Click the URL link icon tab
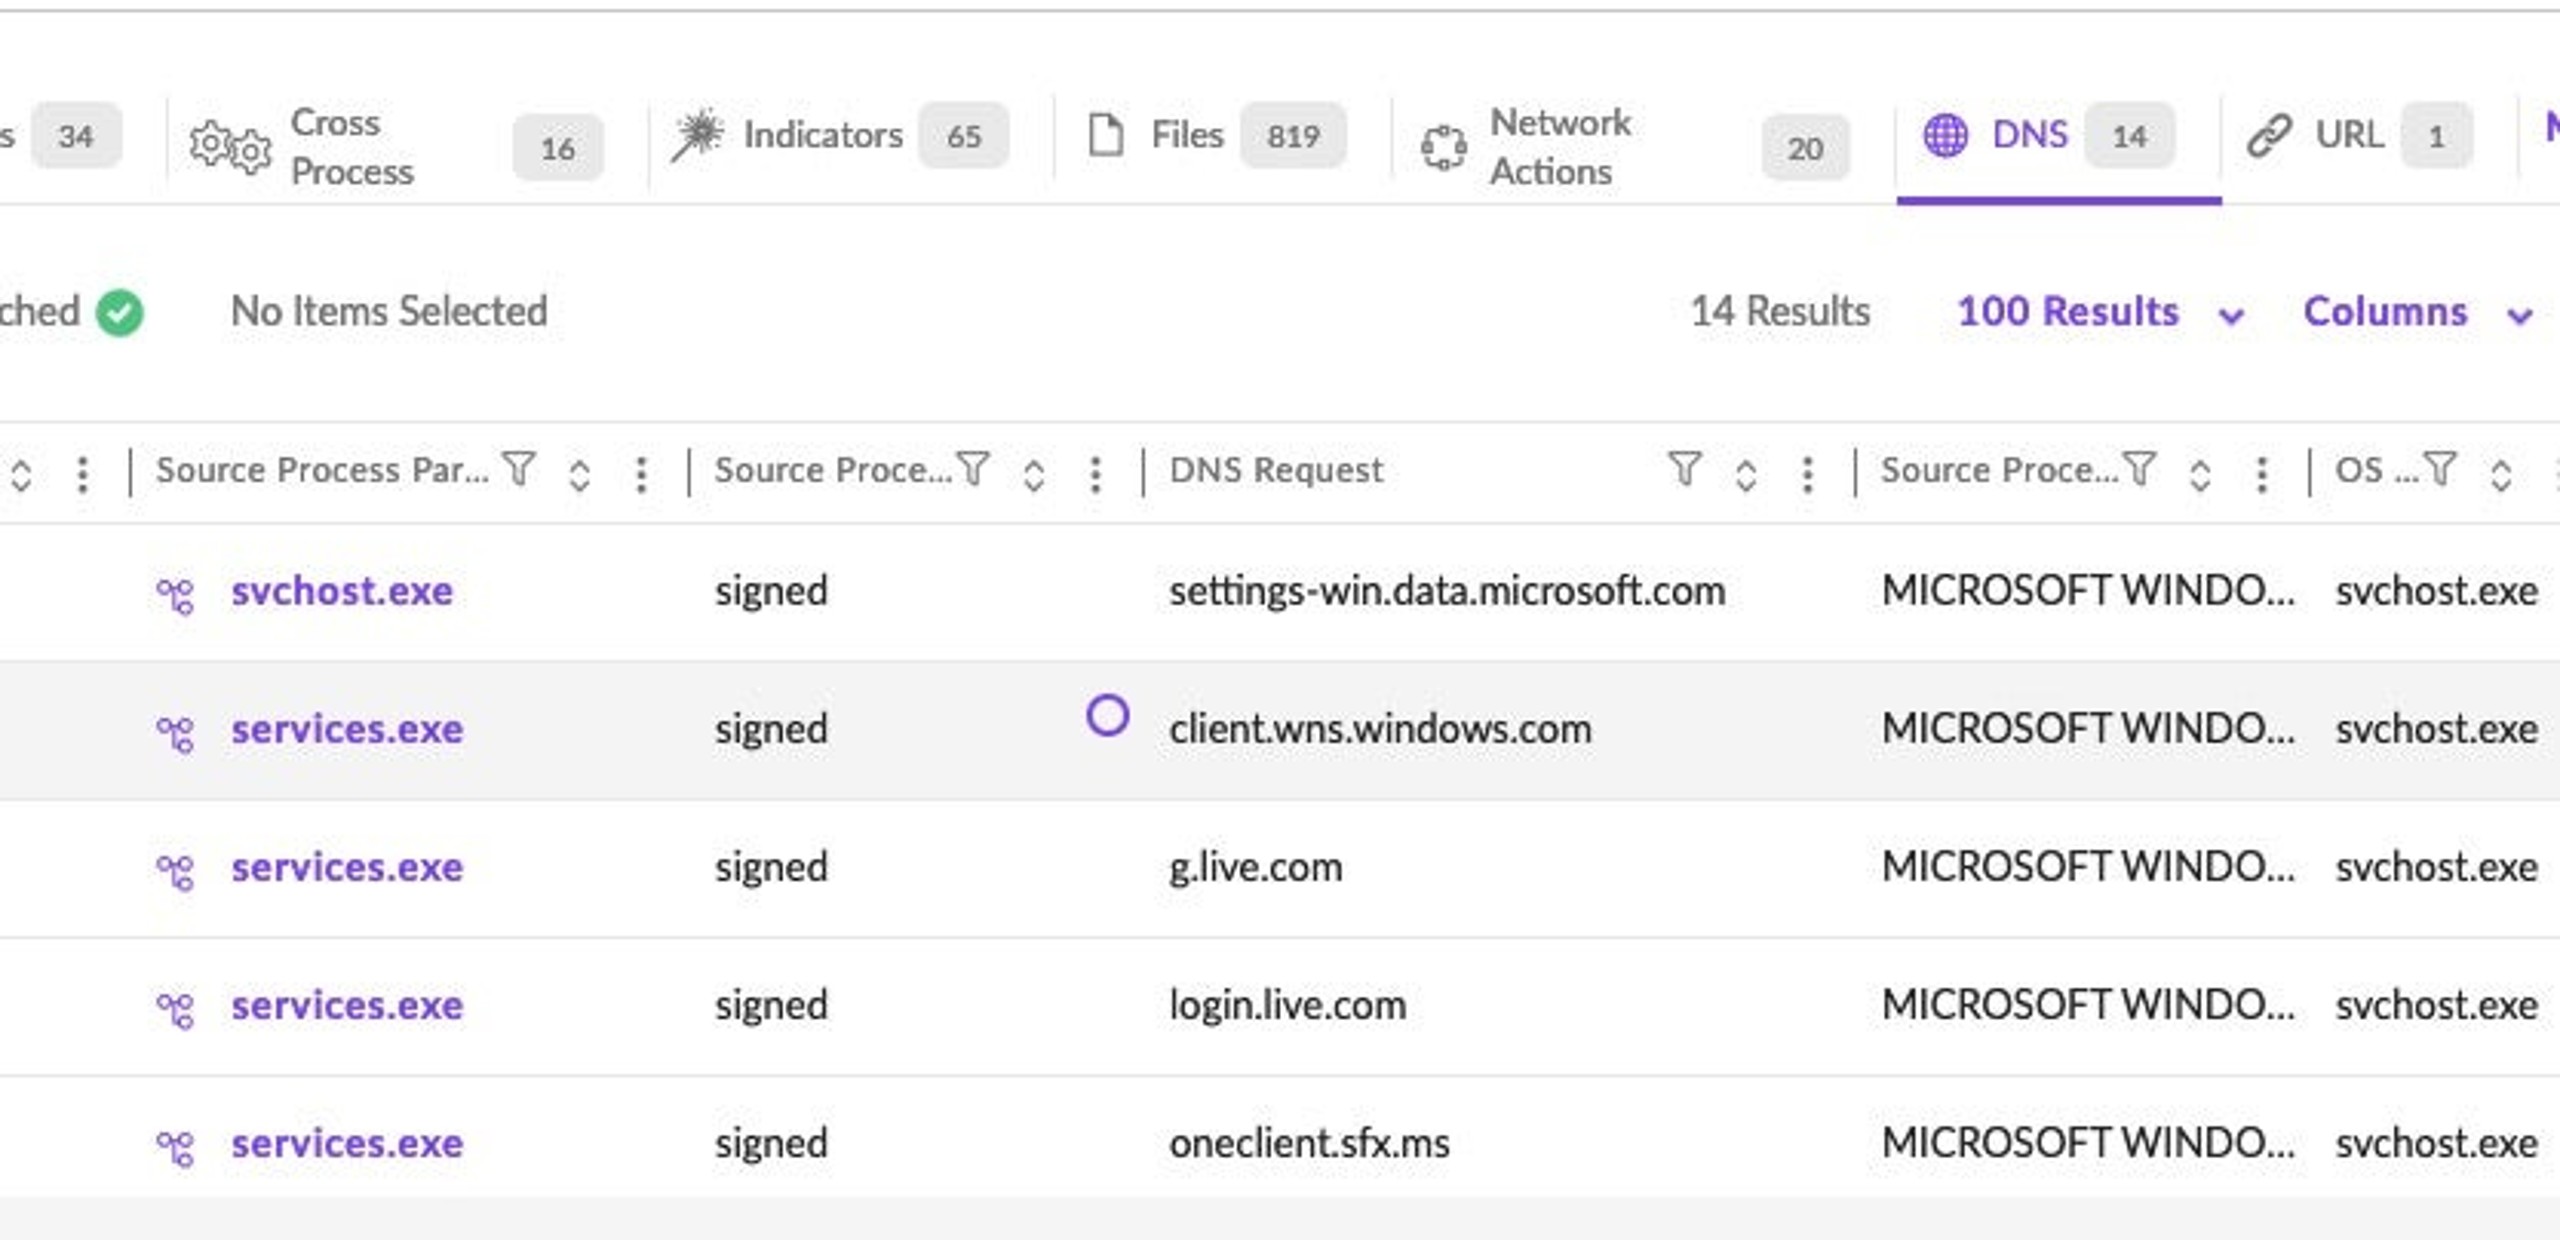Viewport: 2560px width, 1240px height. (2268, 135)
